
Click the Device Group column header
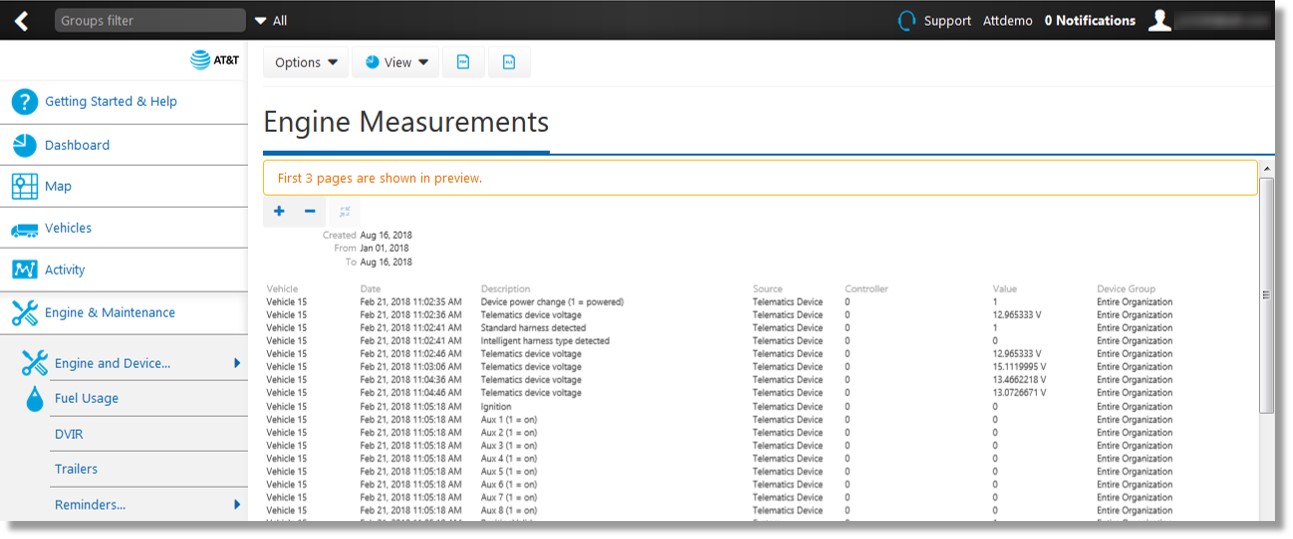[1125, 289]
